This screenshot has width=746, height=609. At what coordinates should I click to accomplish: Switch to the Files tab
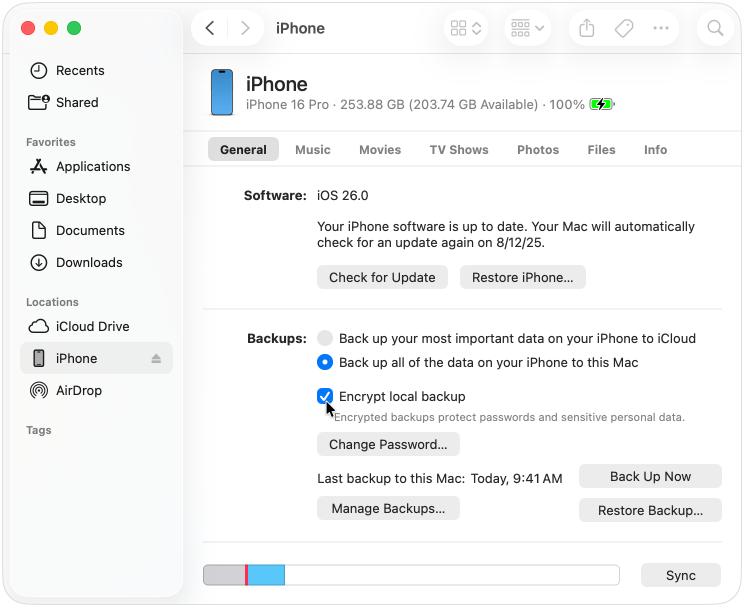click(x=601, y=149)
